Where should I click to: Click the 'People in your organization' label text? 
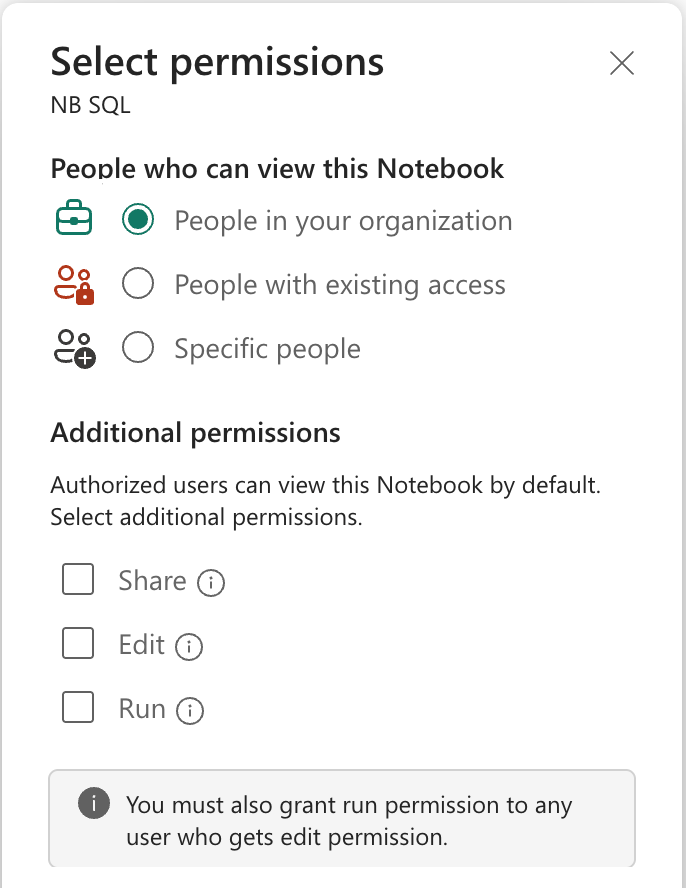click(343, 221)
